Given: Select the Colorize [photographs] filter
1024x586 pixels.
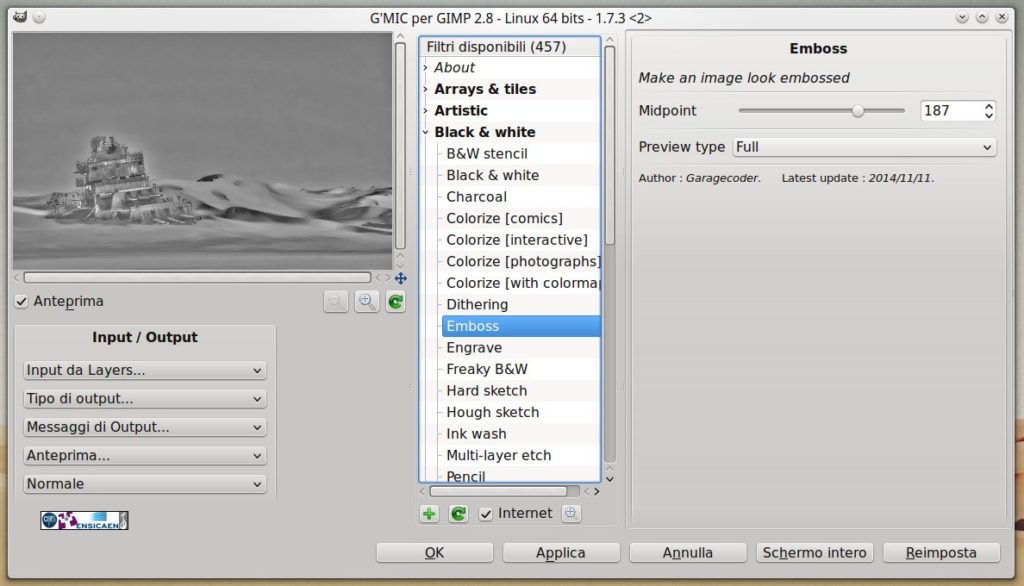Looking at the screenshot, I should click(522, 261).
